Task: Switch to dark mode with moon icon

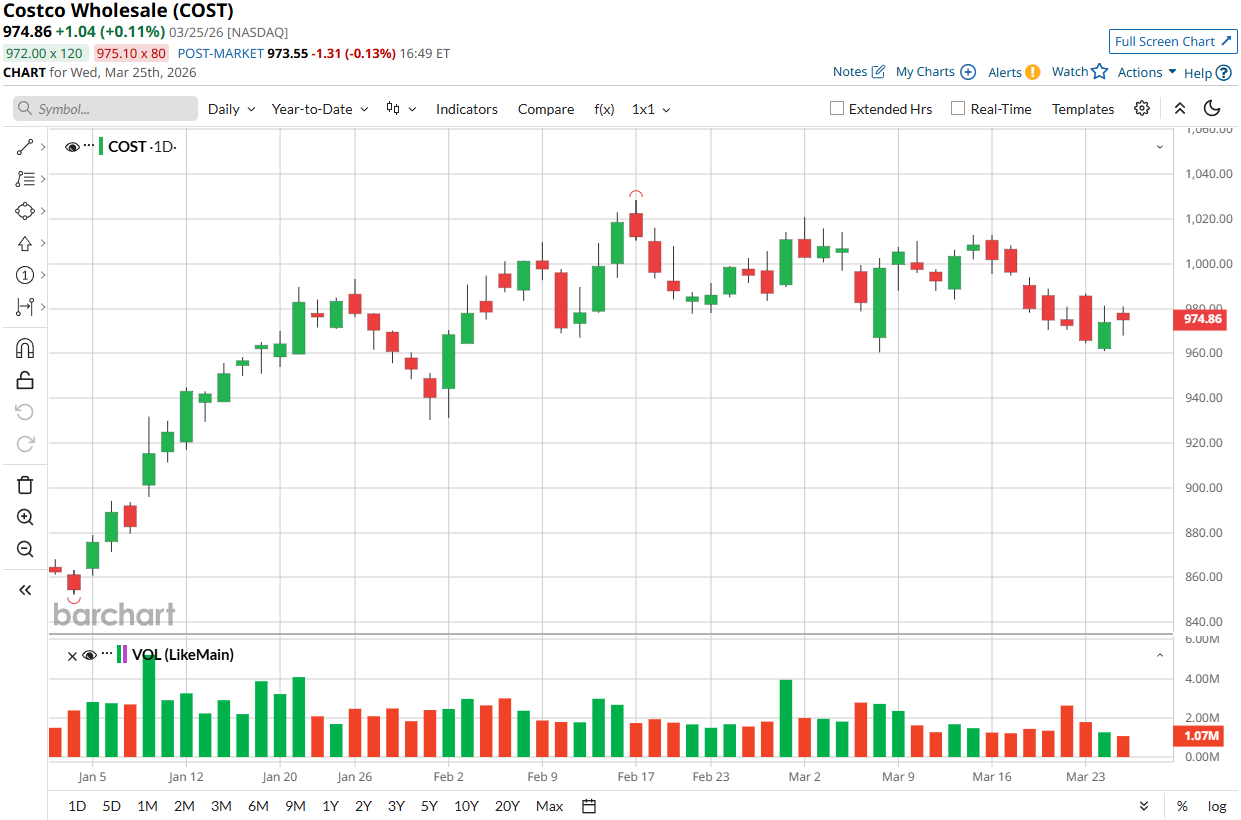Action: pyautogui.click(x=1212, y=109)
